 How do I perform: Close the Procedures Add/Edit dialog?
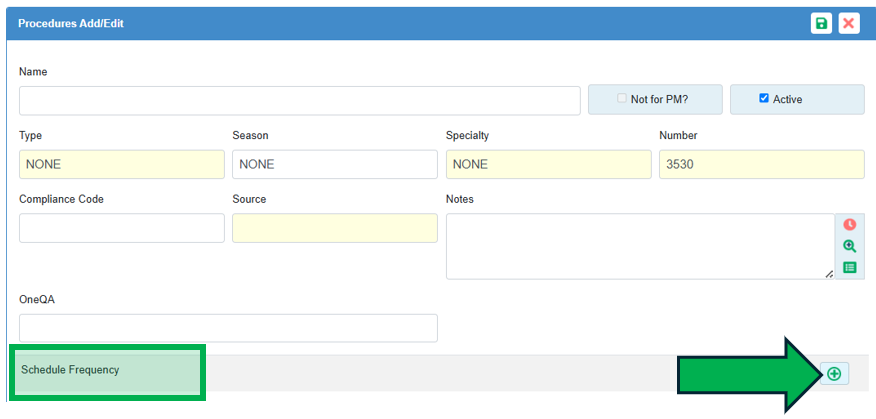point(849,23)
